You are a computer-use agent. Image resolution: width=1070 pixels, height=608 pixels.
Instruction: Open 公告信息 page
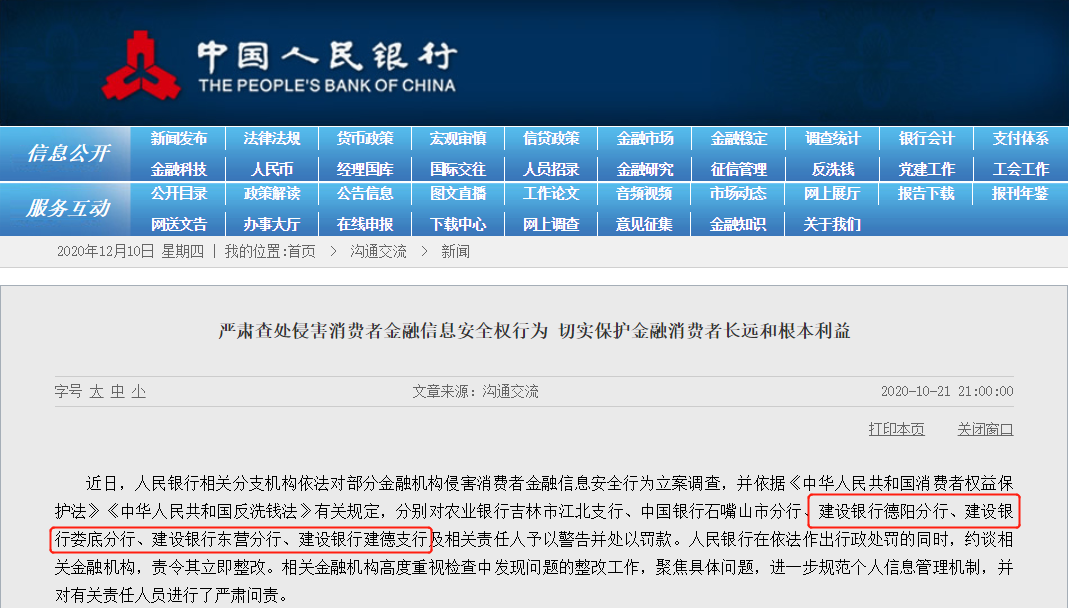[365, 194]
